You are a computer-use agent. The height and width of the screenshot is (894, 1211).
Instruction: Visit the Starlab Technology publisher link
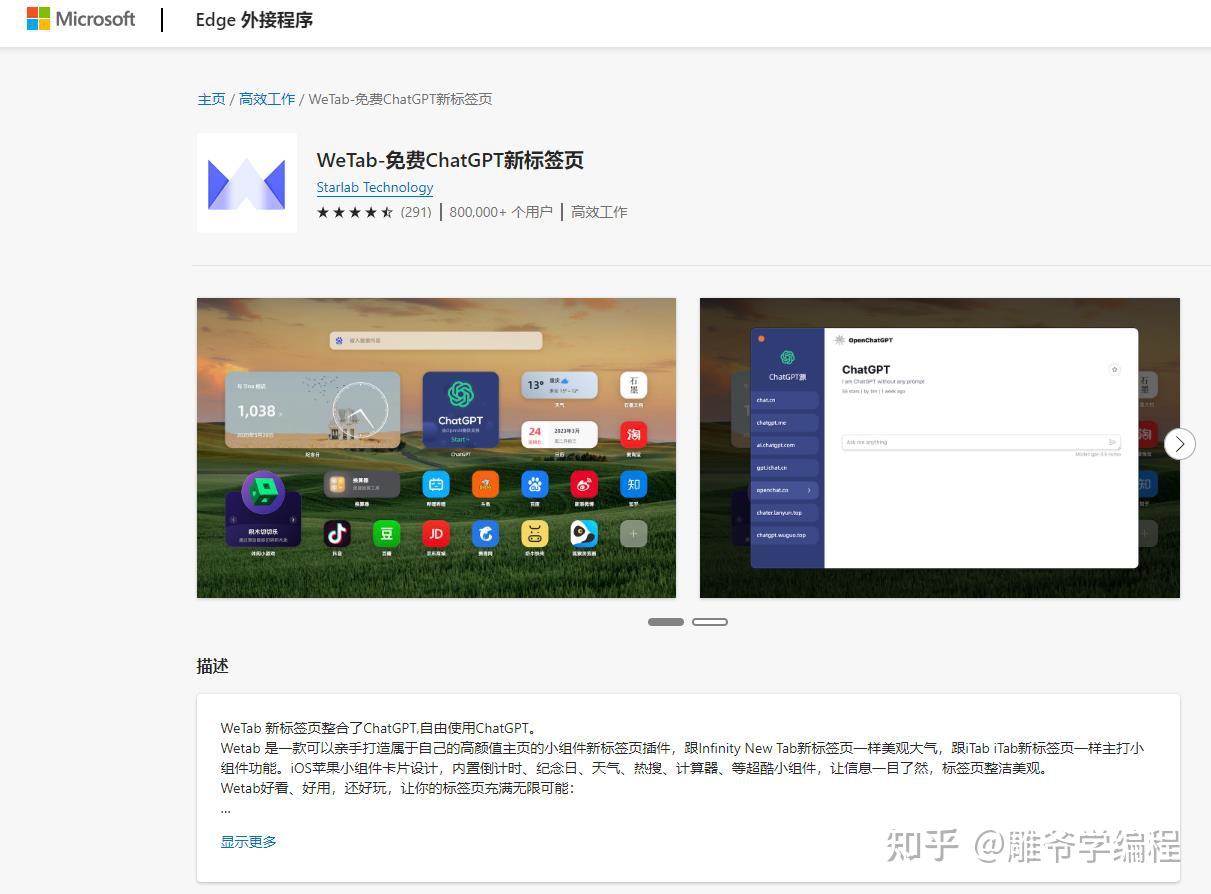tap(374, 187)
